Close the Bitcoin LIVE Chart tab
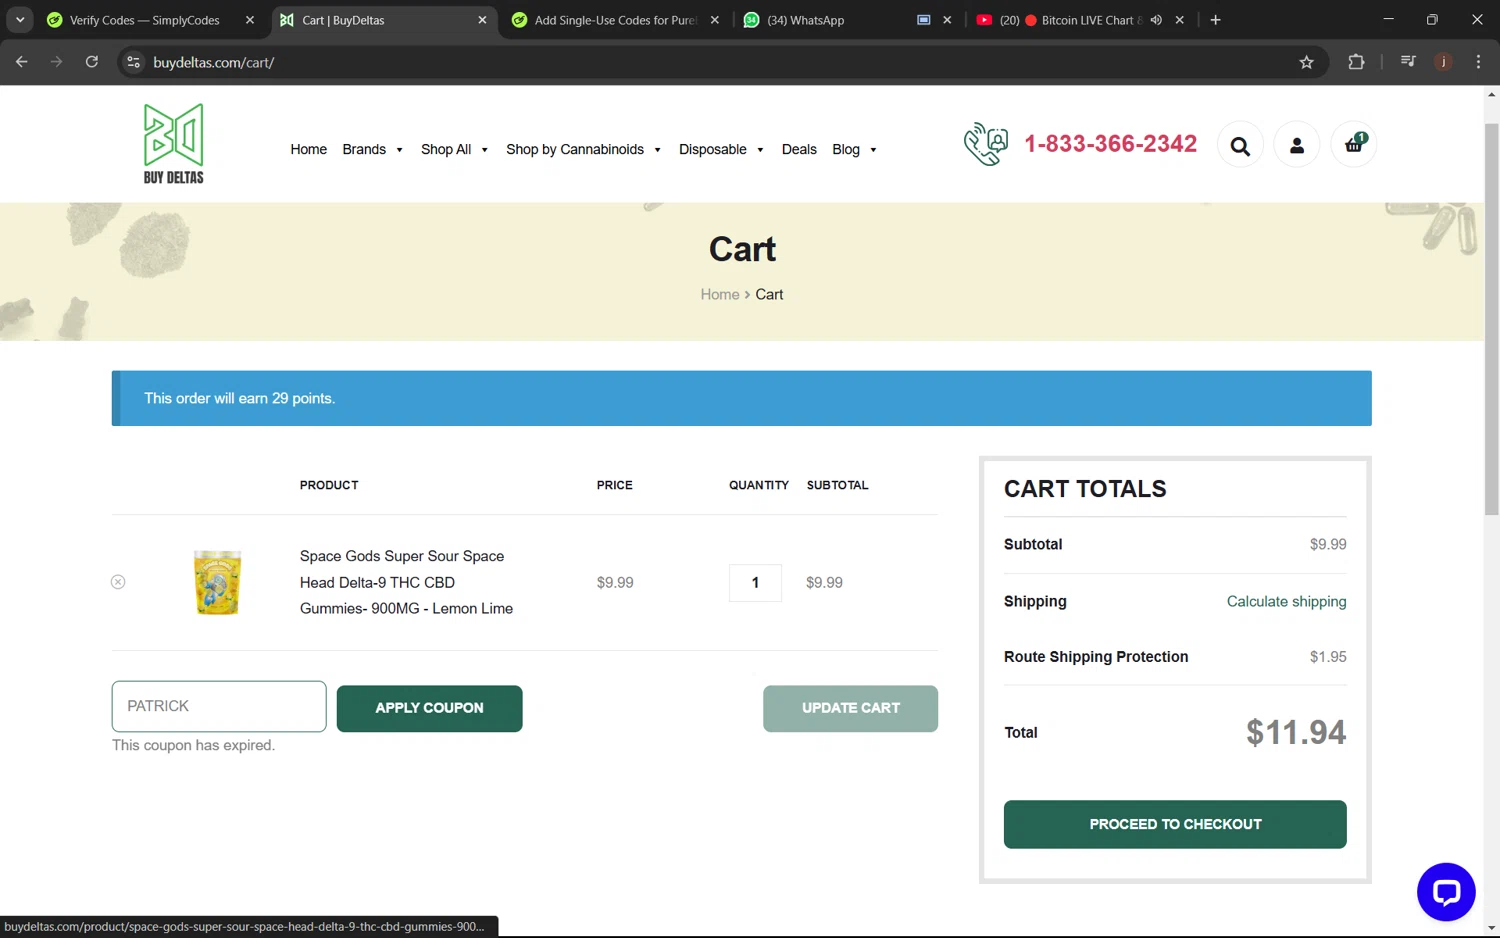Viewport: 1500px width, 938px height. click(x=1179, y=20)
